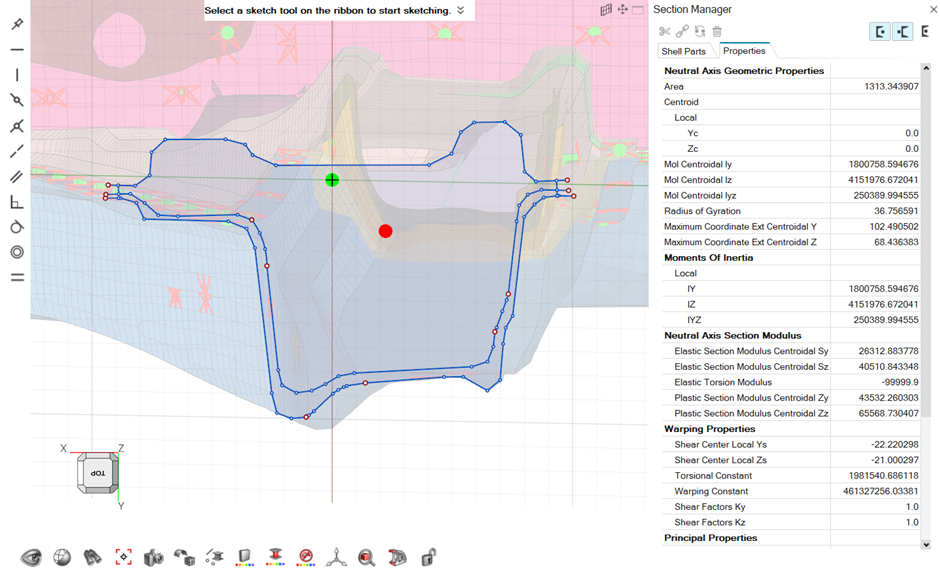Open the Properties tab

point(743,51)
